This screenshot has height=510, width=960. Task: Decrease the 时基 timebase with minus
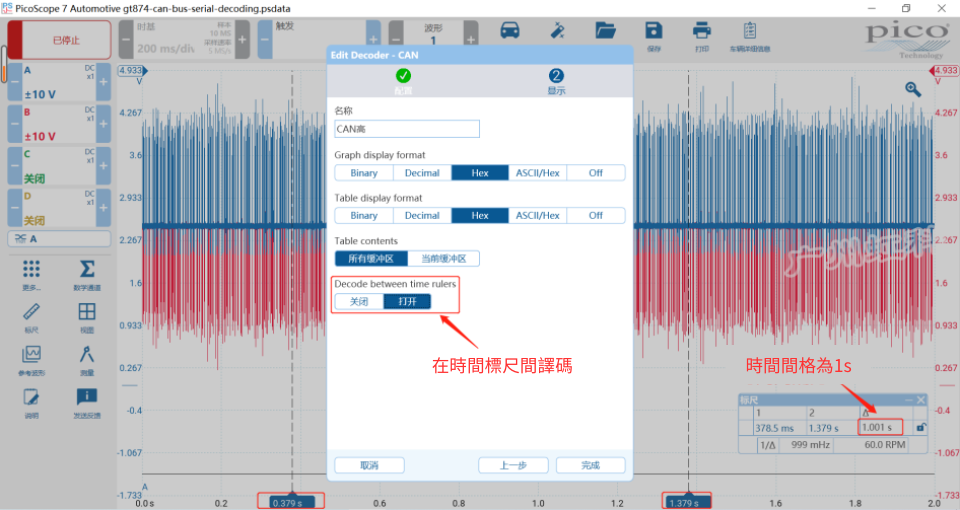click(x=126, y=40)
